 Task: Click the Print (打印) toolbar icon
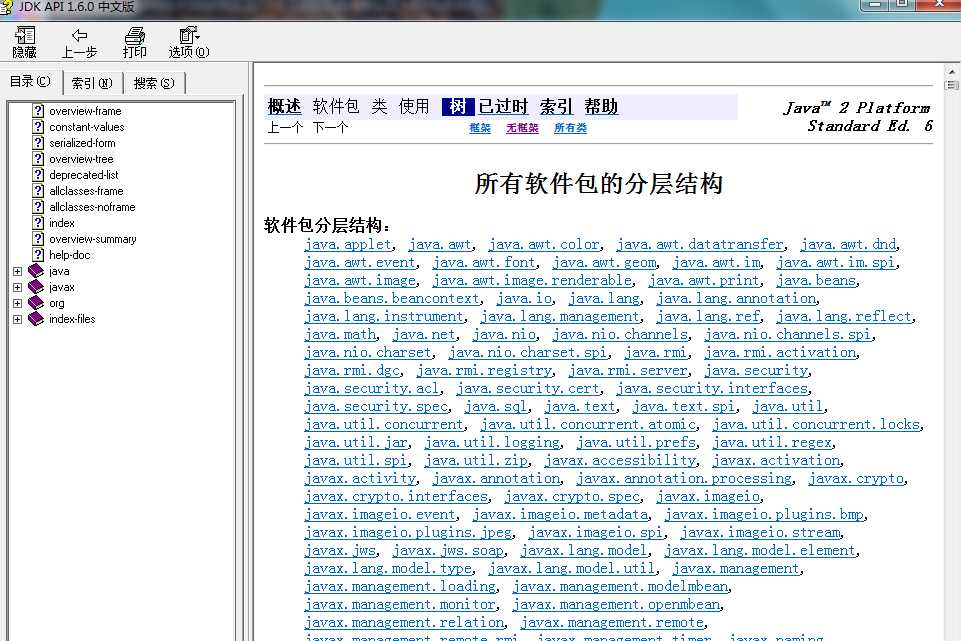coord(134,35)
